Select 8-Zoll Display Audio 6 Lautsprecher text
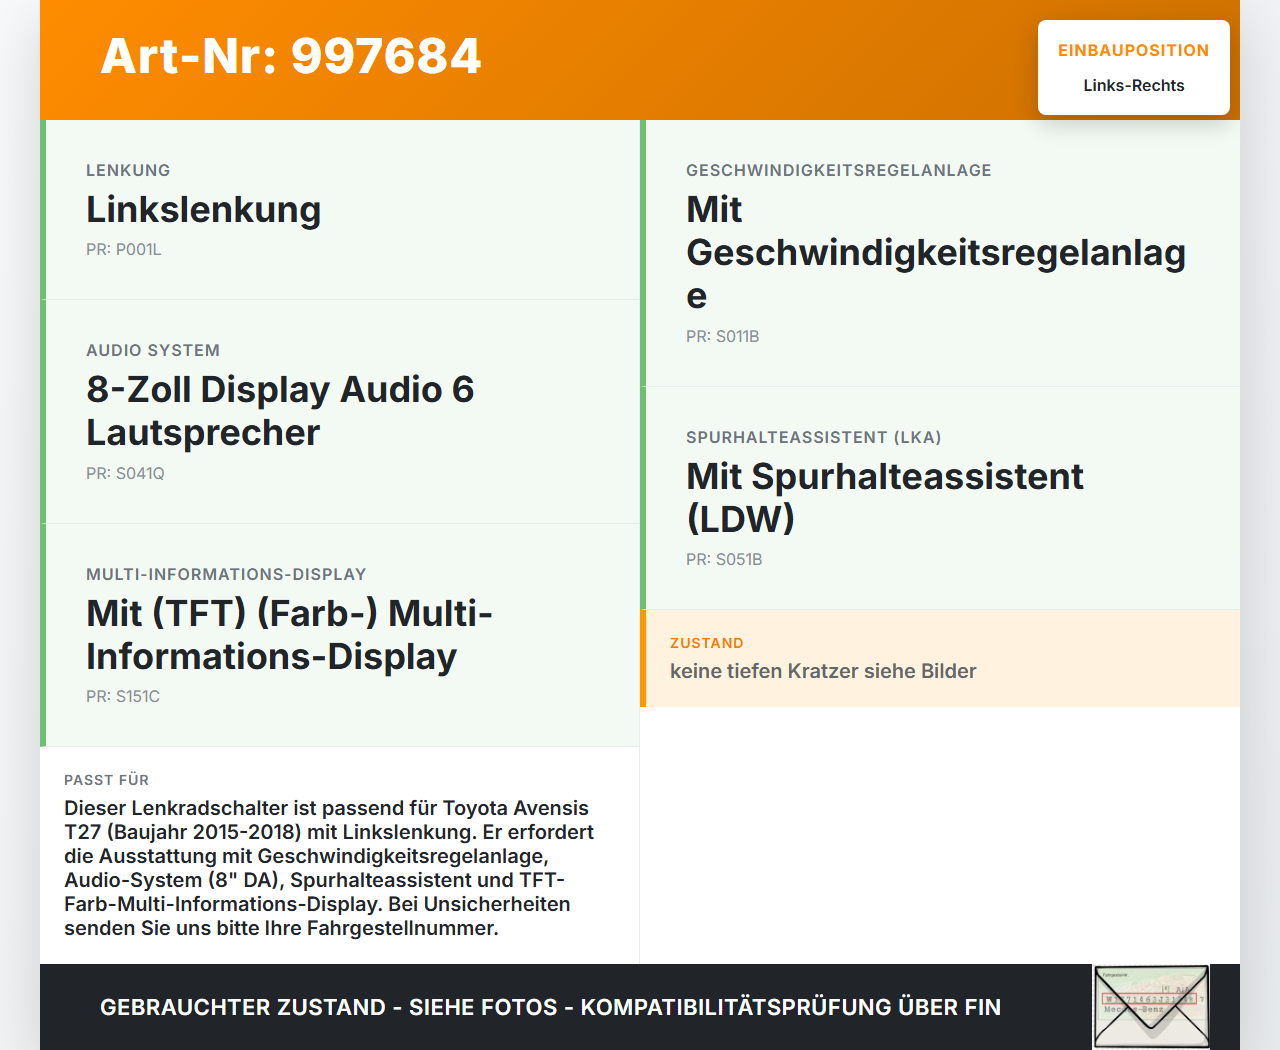Image resolution: width=1280 pixels, height=1050 pixels. point(280,411)
